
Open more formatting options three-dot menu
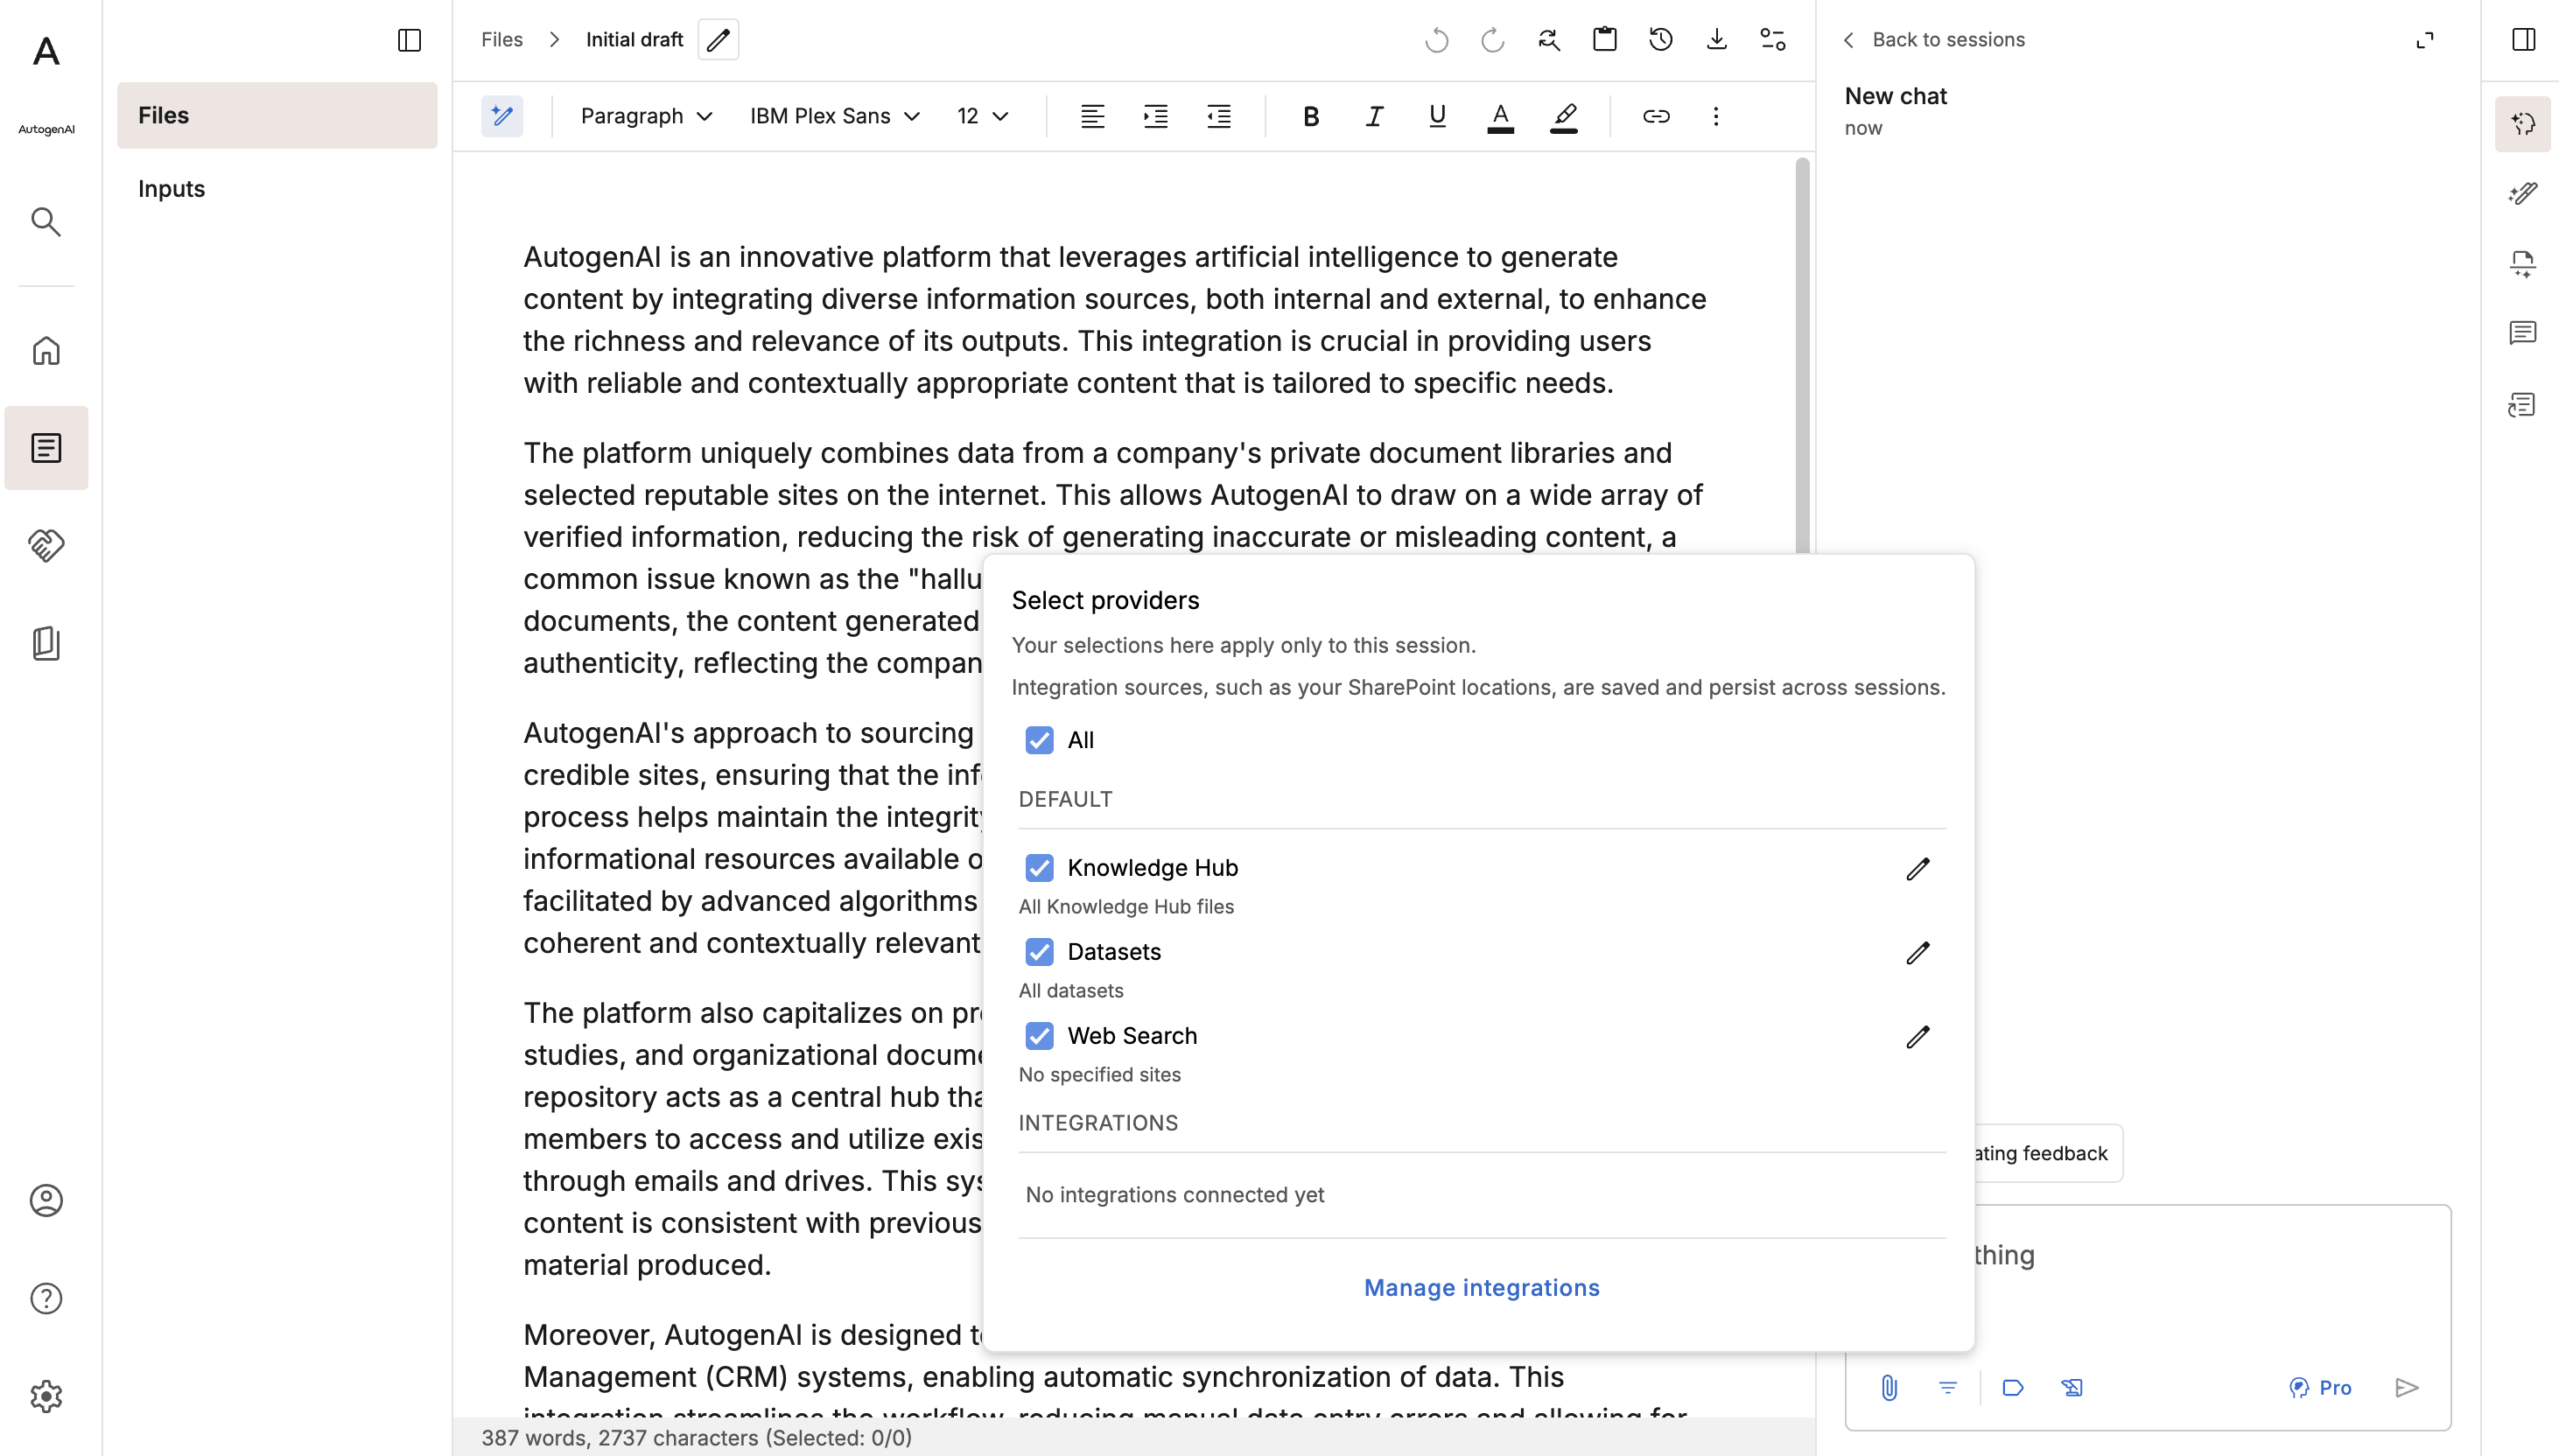1716,116
